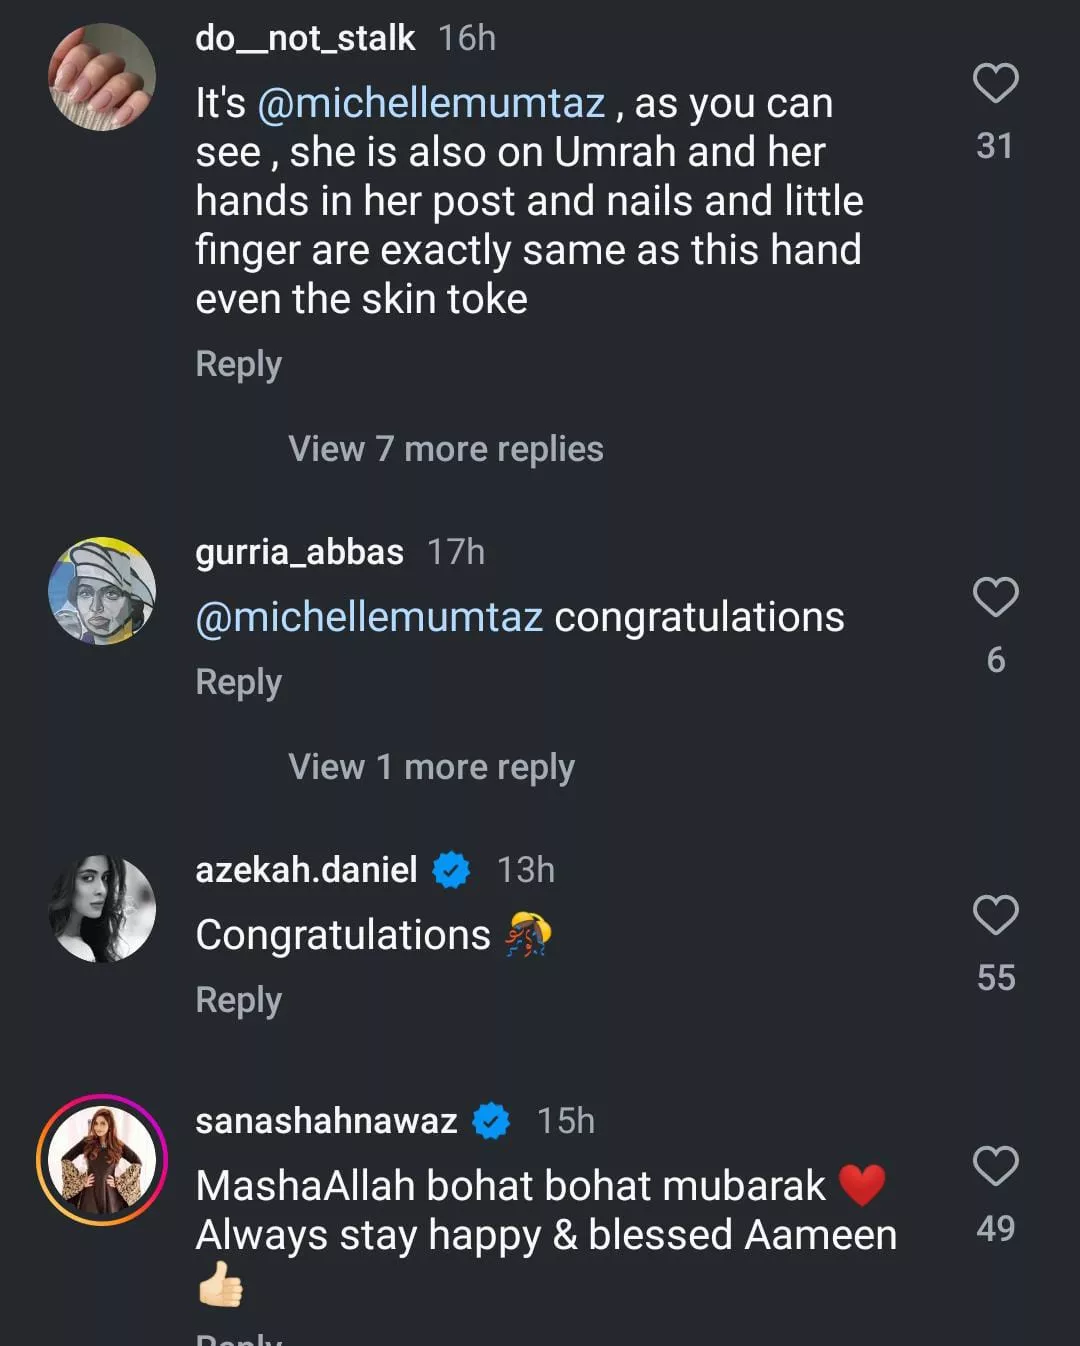1080x1346 pixels.
Task: View sanashahnawaz's story ring avatar
Action: tap(102, 1160)
